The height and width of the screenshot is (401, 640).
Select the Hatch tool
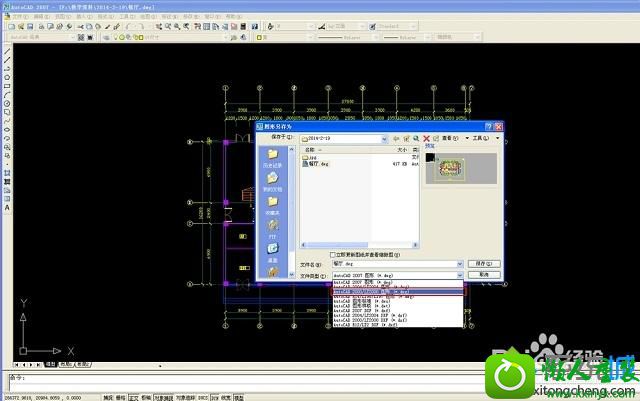click(x=7, y=173)
